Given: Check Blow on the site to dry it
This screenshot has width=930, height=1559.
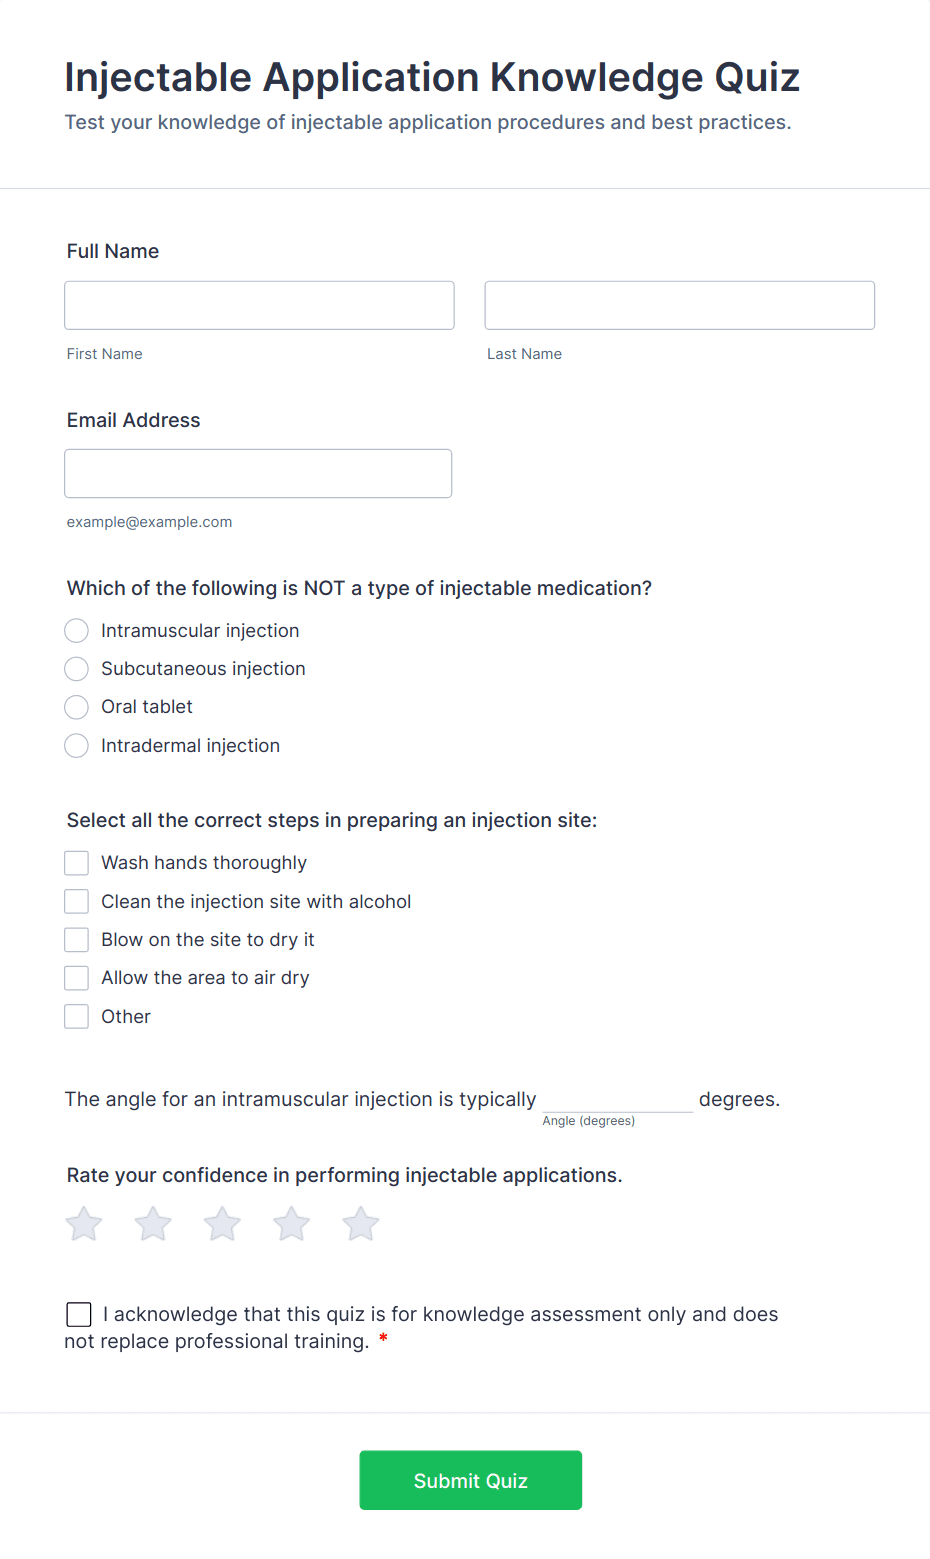Looking at the screenshot, I should (77, 940).
